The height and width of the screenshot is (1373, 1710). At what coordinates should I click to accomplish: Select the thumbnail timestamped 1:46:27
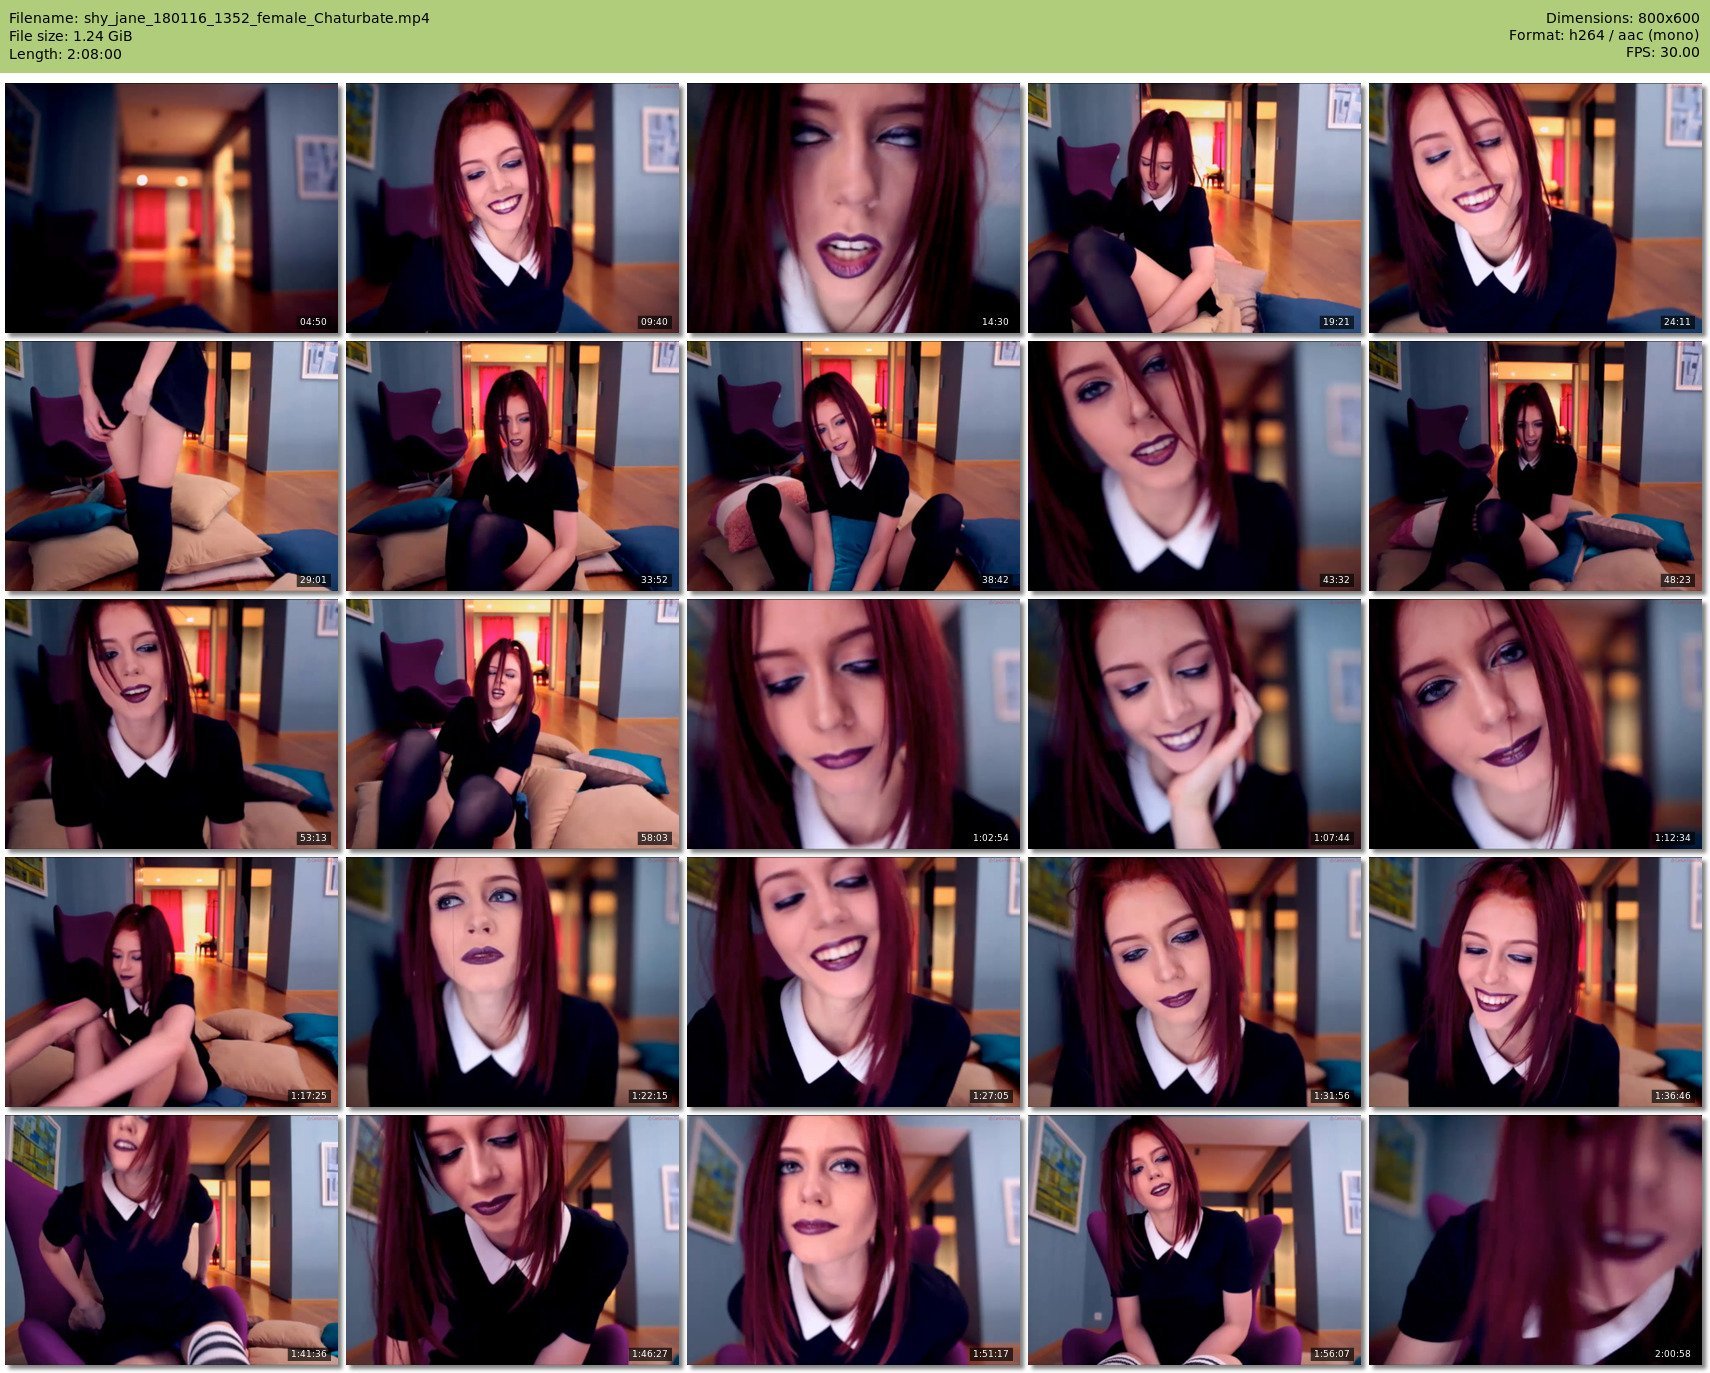tap(513, 1240)
